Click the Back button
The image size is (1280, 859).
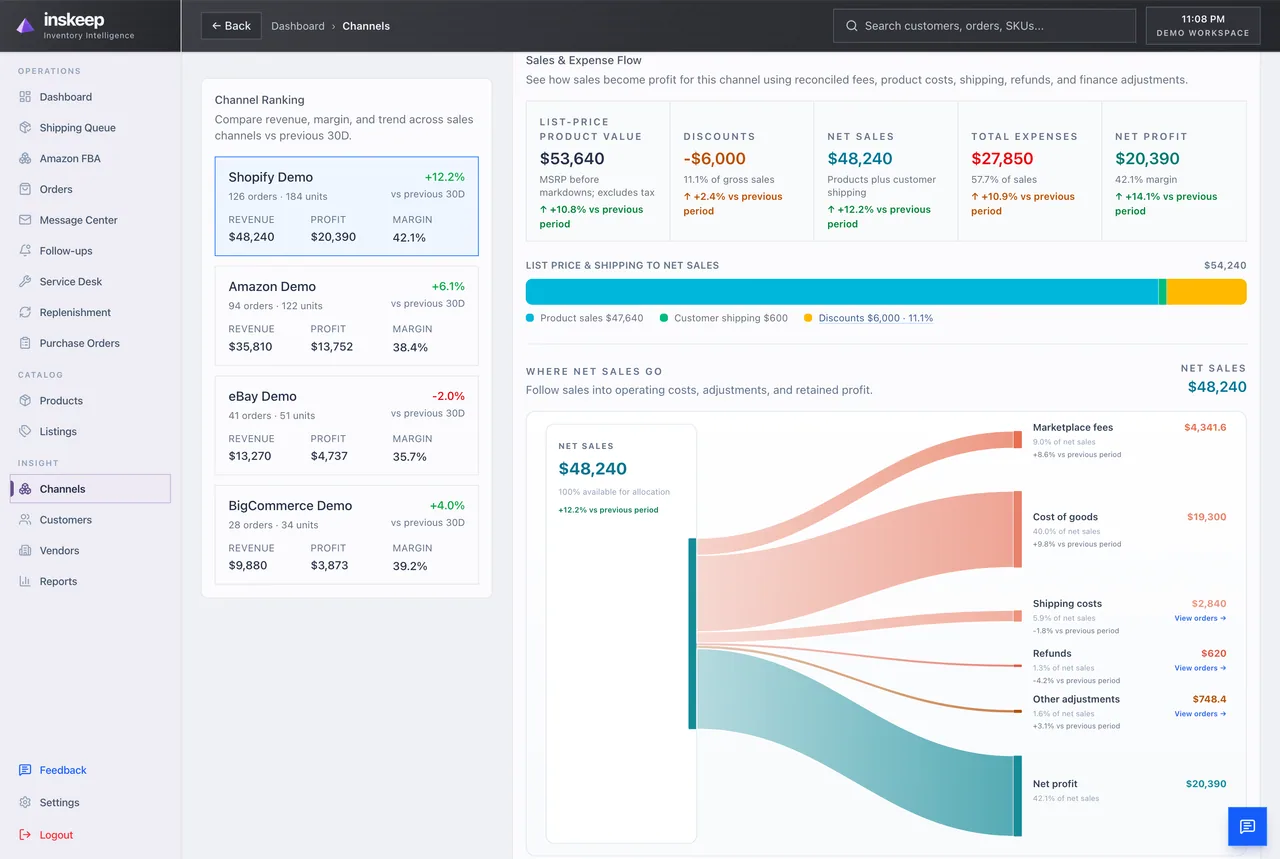coord(231,26)
